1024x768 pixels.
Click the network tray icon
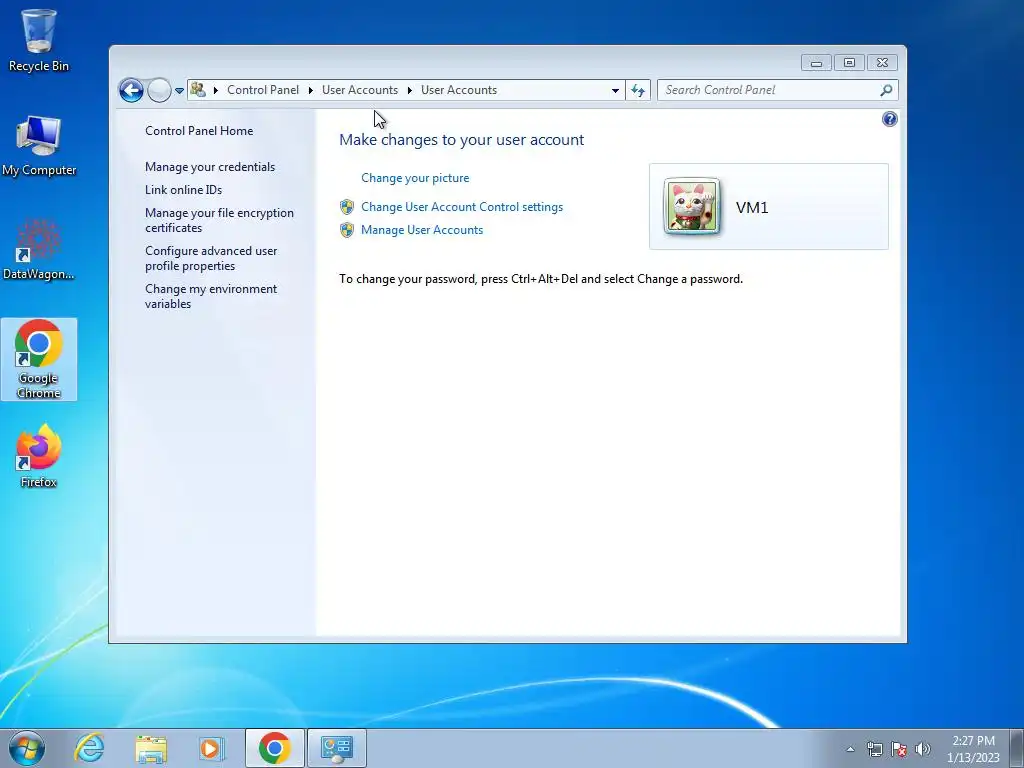pos(874,749)
